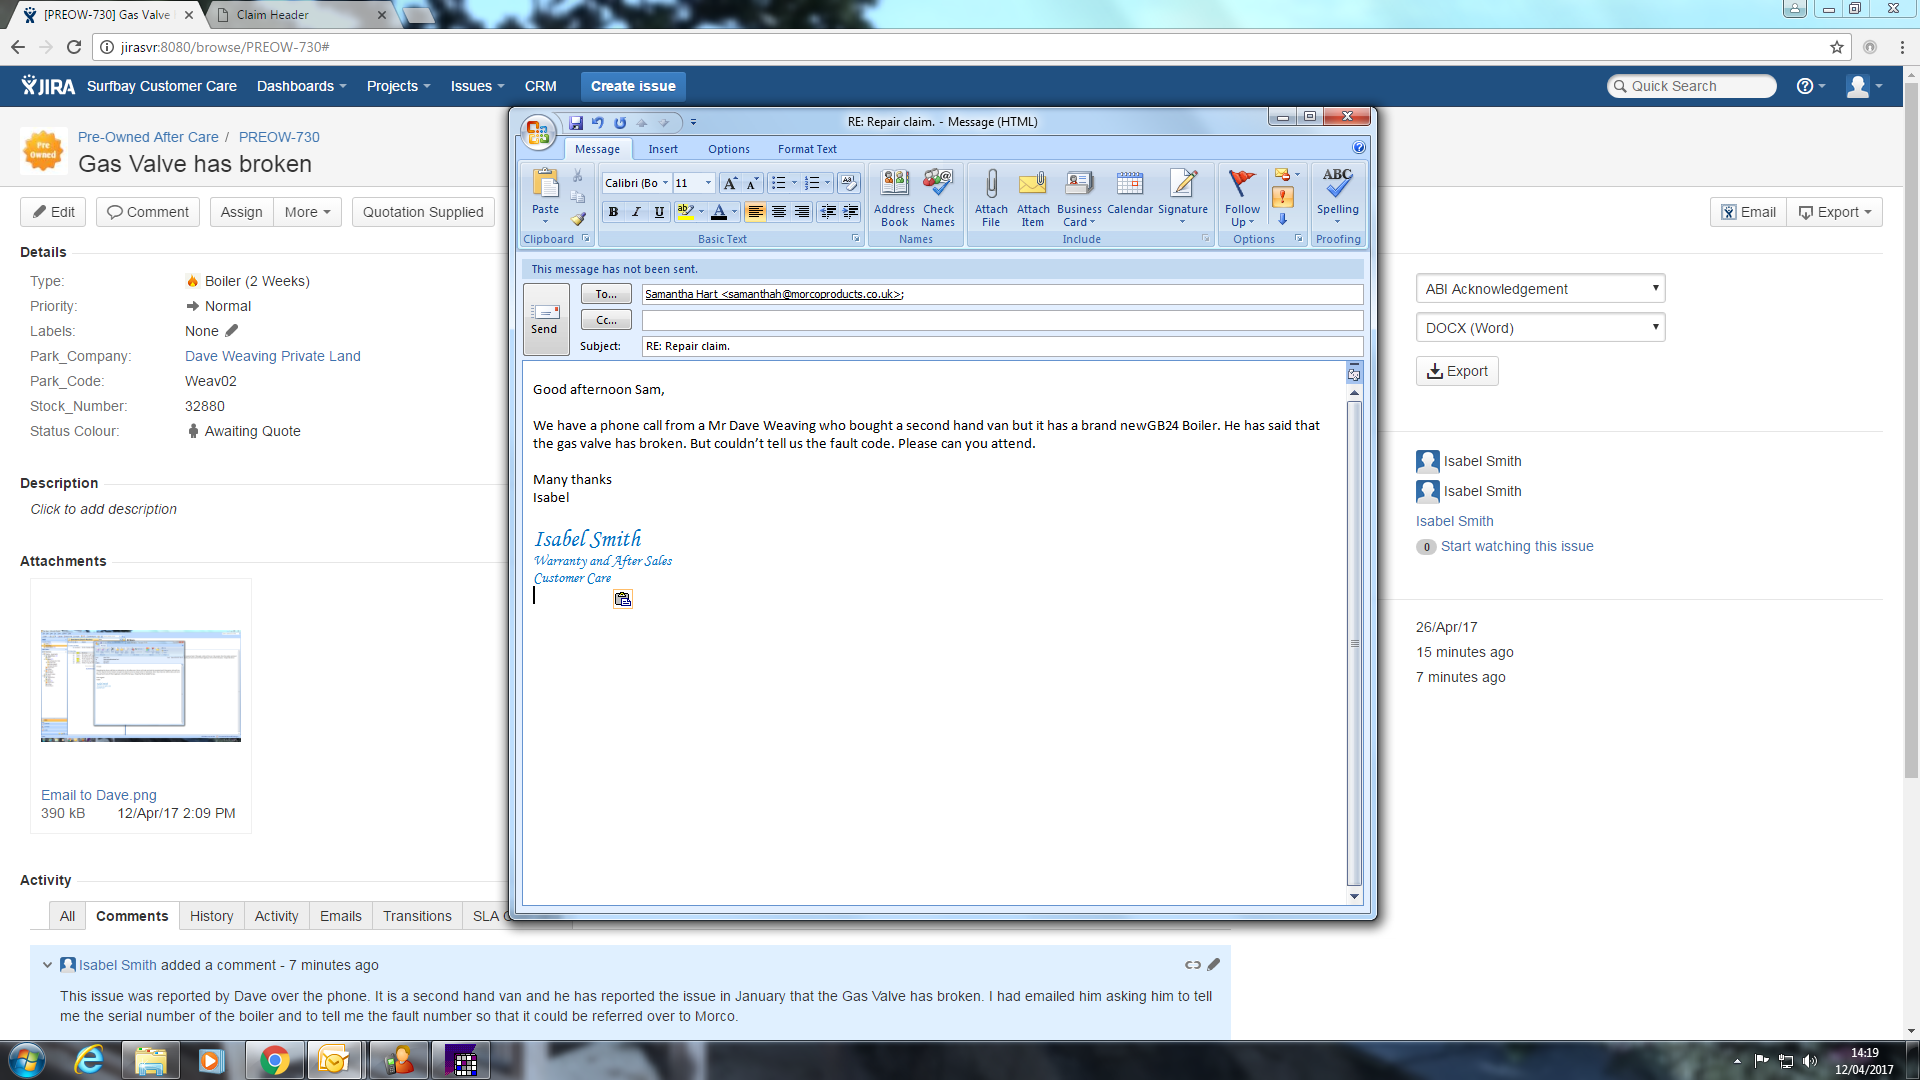Open the Address Book
Image resolution: width=1920 pixels, height=1080 pixels.
pyautogui.click(x=894, y=185)
